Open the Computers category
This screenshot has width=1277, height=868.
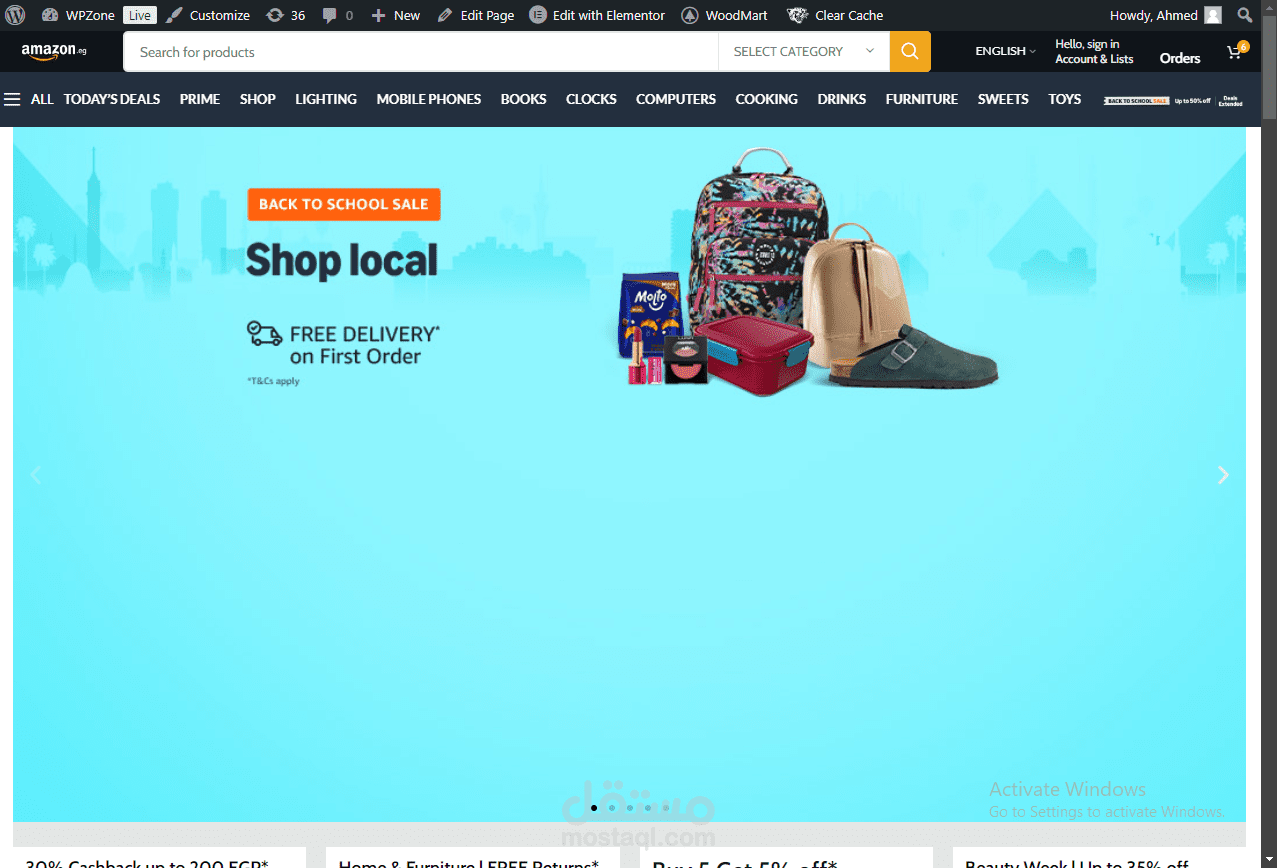[x=676, y=99]
